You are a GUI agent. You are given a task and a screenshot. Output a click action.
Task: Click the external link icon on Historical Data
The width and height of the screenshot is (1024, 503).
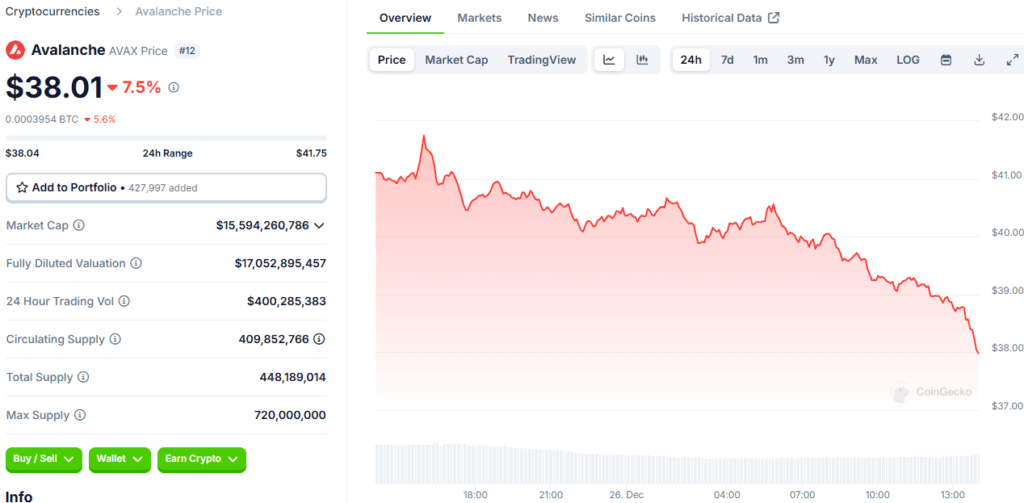click(774, 18)
